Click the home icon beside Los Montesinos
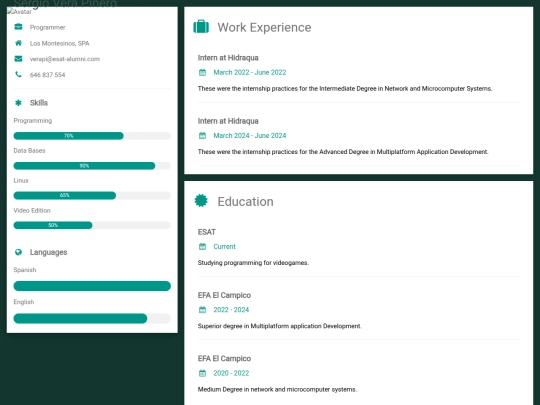The width and height of the screenshot is (540, 405). pos(18,43)
